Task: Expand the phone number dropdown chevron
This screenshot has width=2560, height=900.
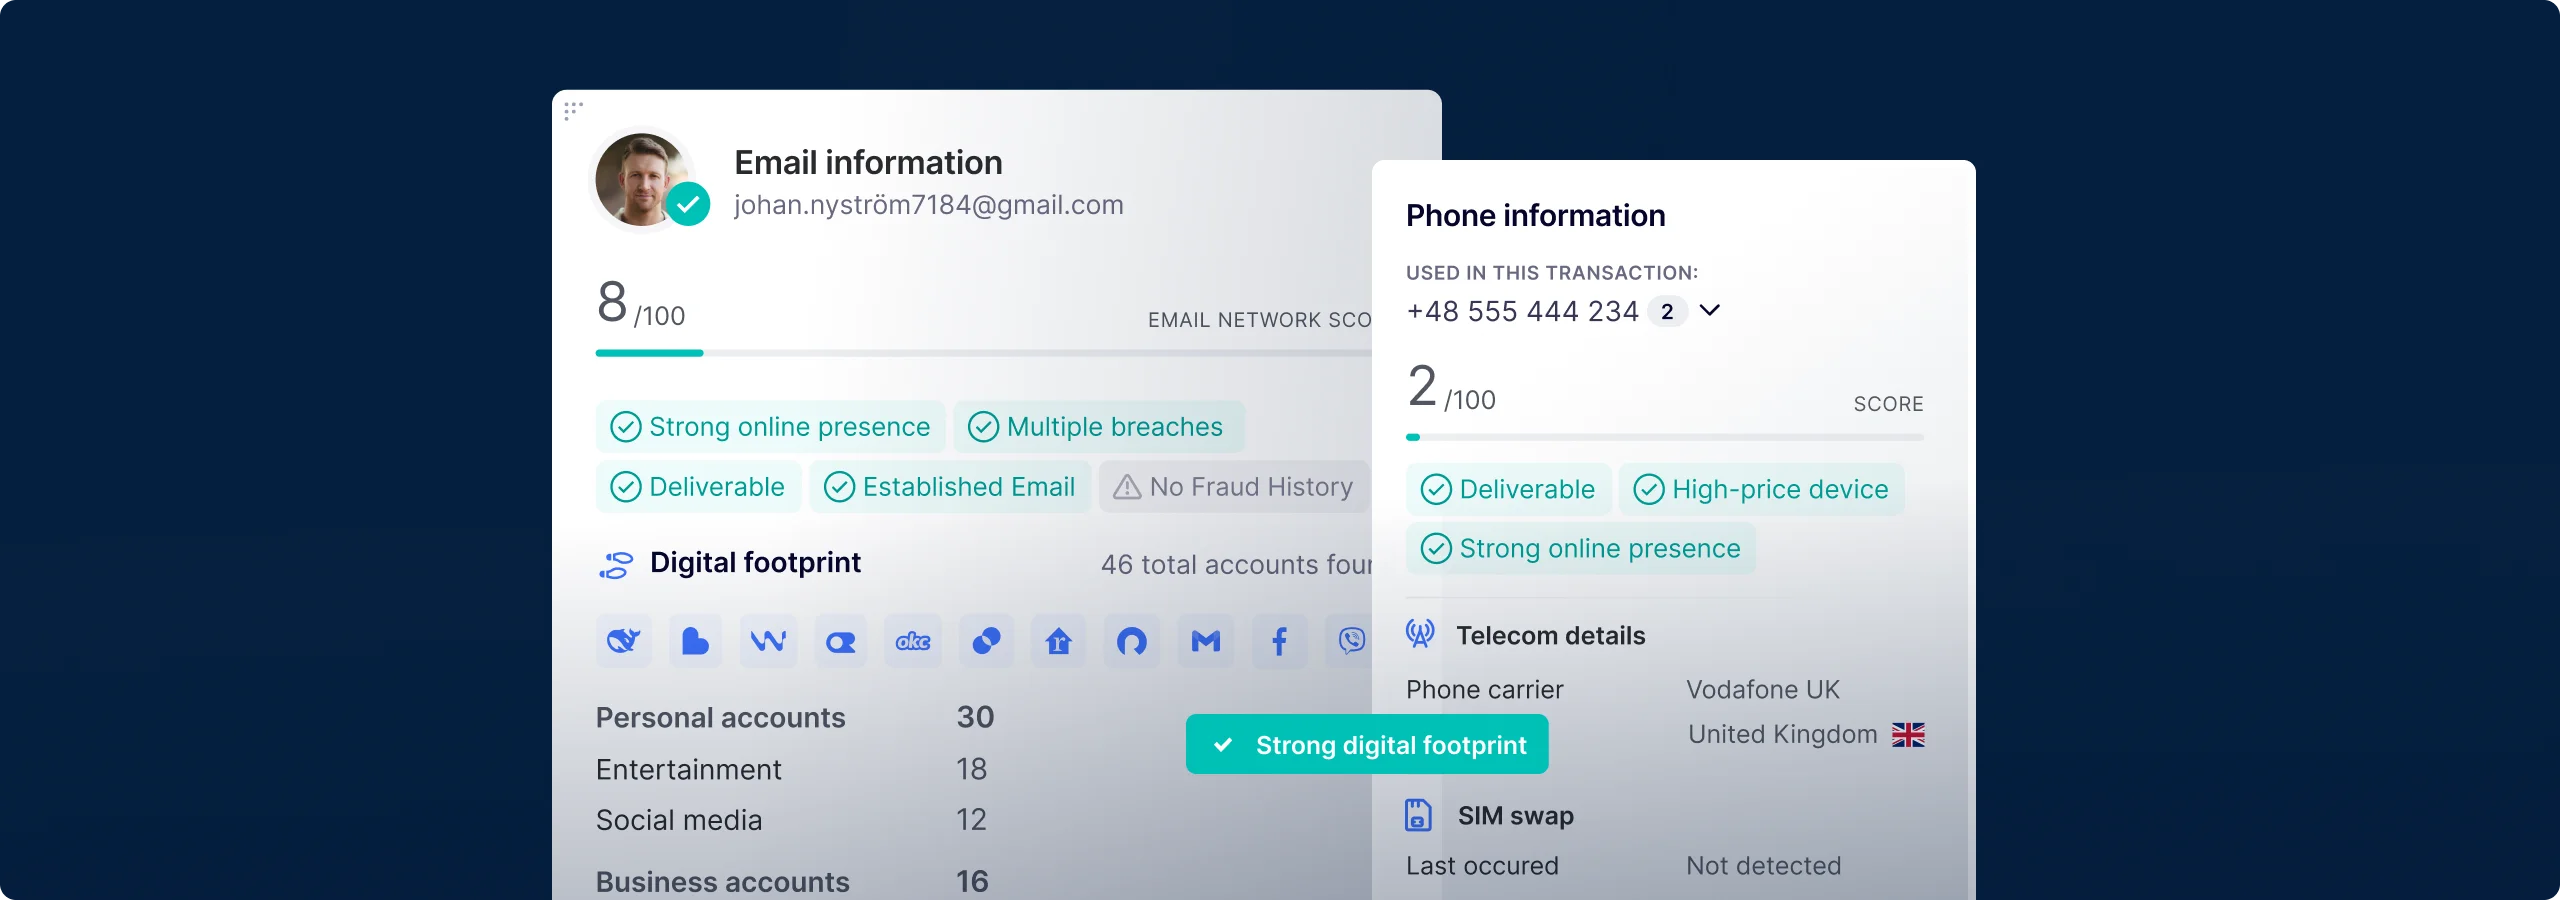Action: click(x=1710, y=310)
